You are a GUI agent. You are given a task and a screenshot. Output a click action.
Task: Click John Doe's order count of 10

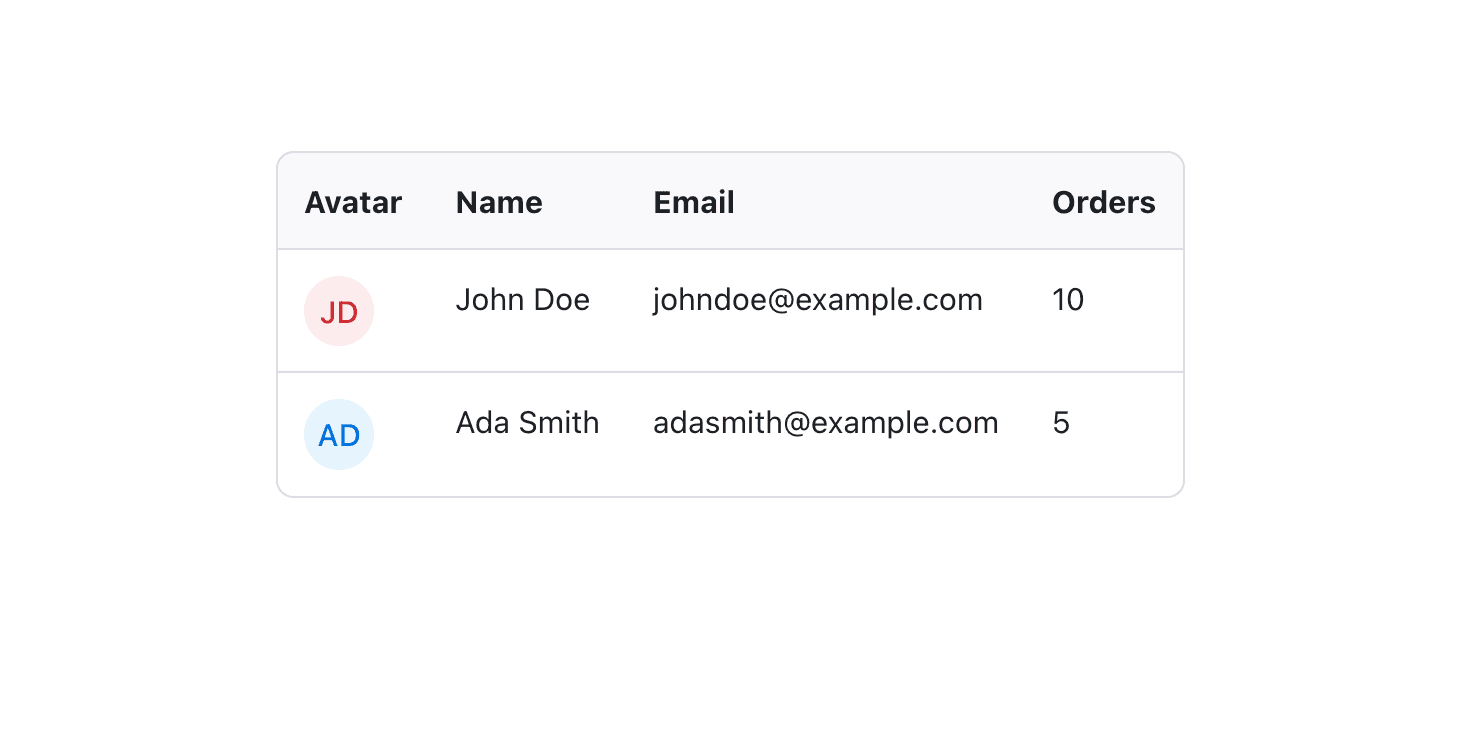pyautogui.click(x=1068, y=300)
